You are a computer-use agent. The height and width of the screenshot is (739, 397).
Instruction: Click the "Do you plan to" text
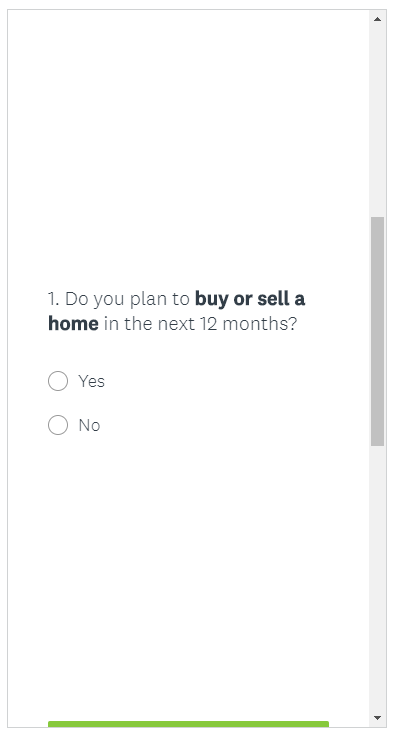point(127,299)
